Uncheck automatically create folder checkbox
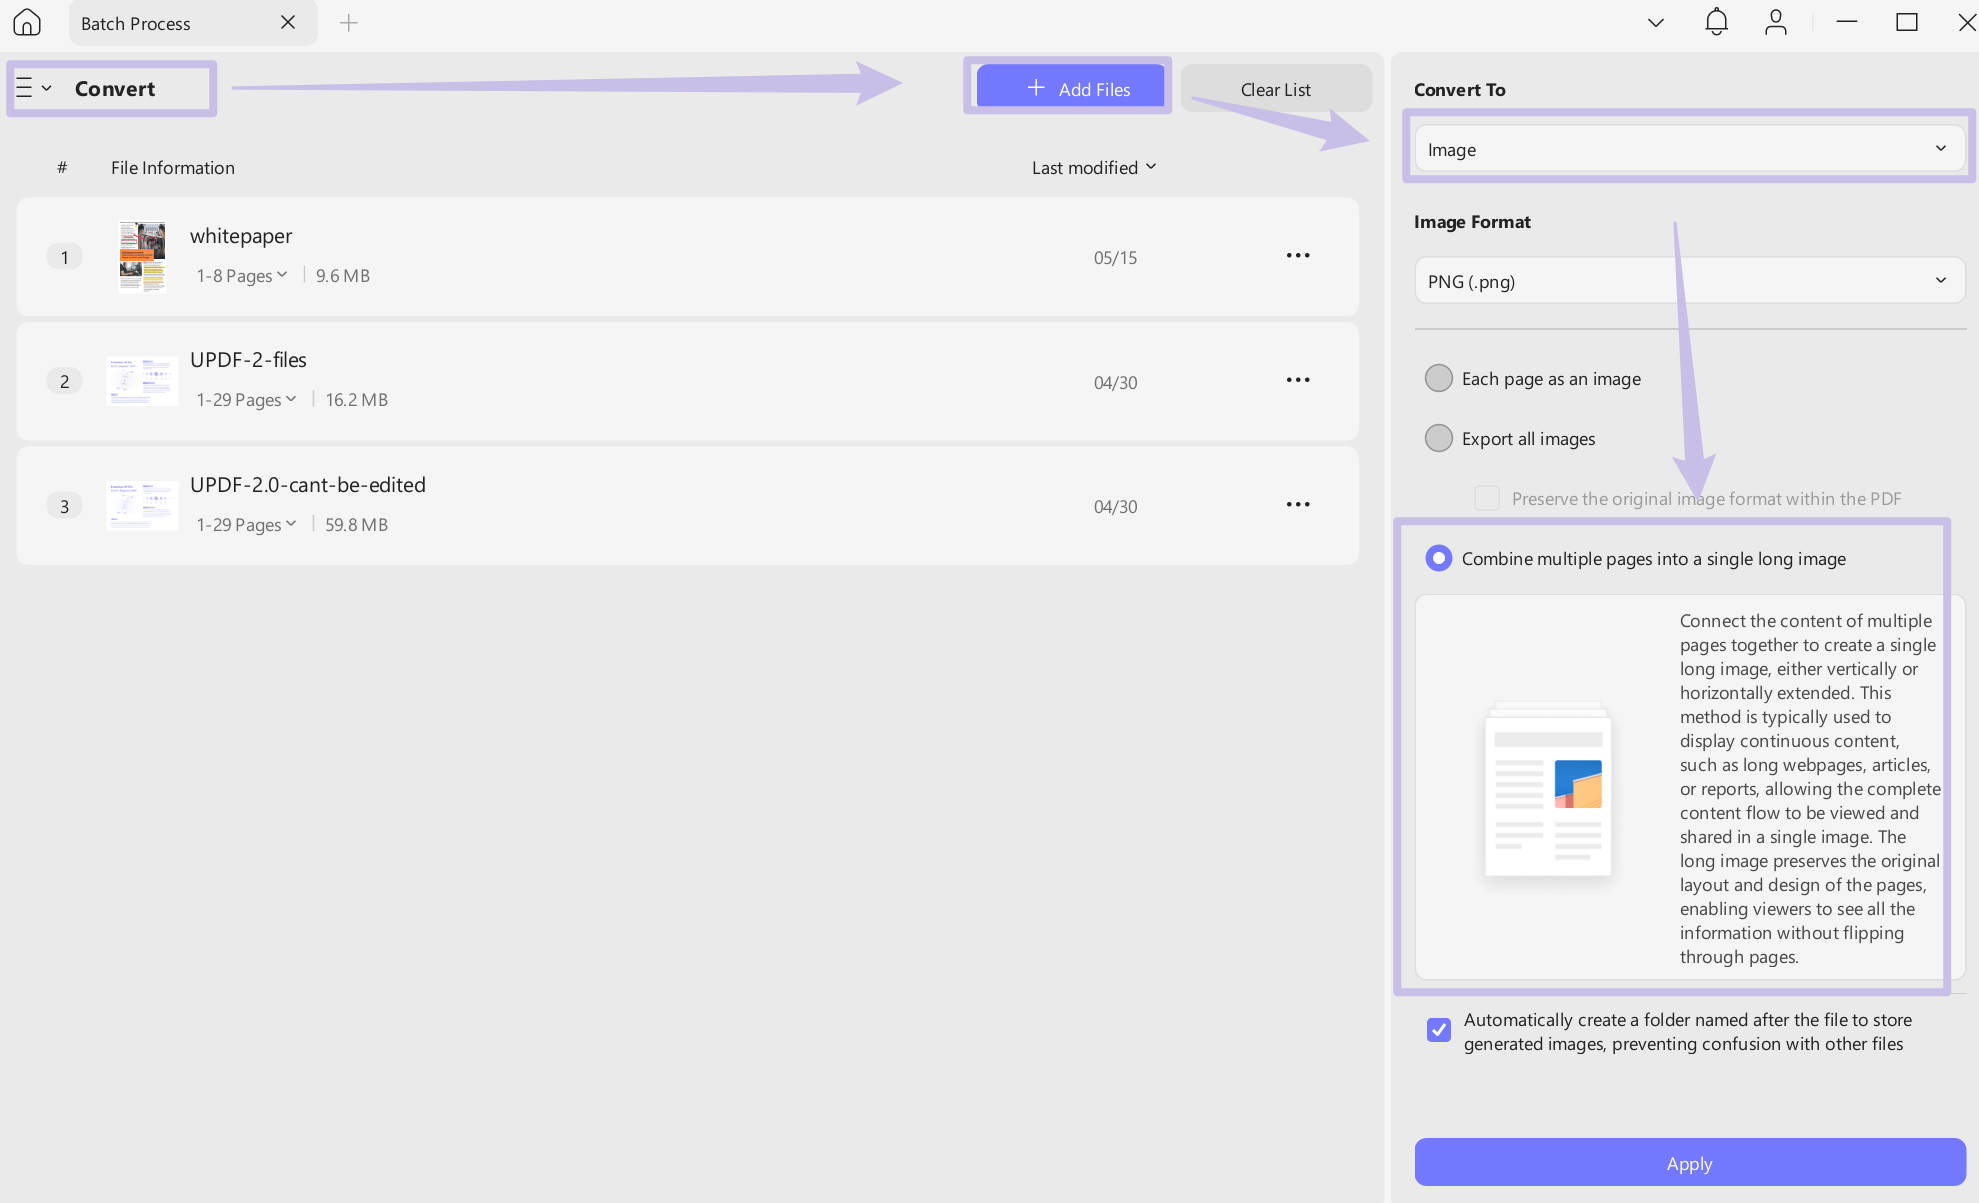This screenshot has width=1979, height=1203. (1438, 1029)
